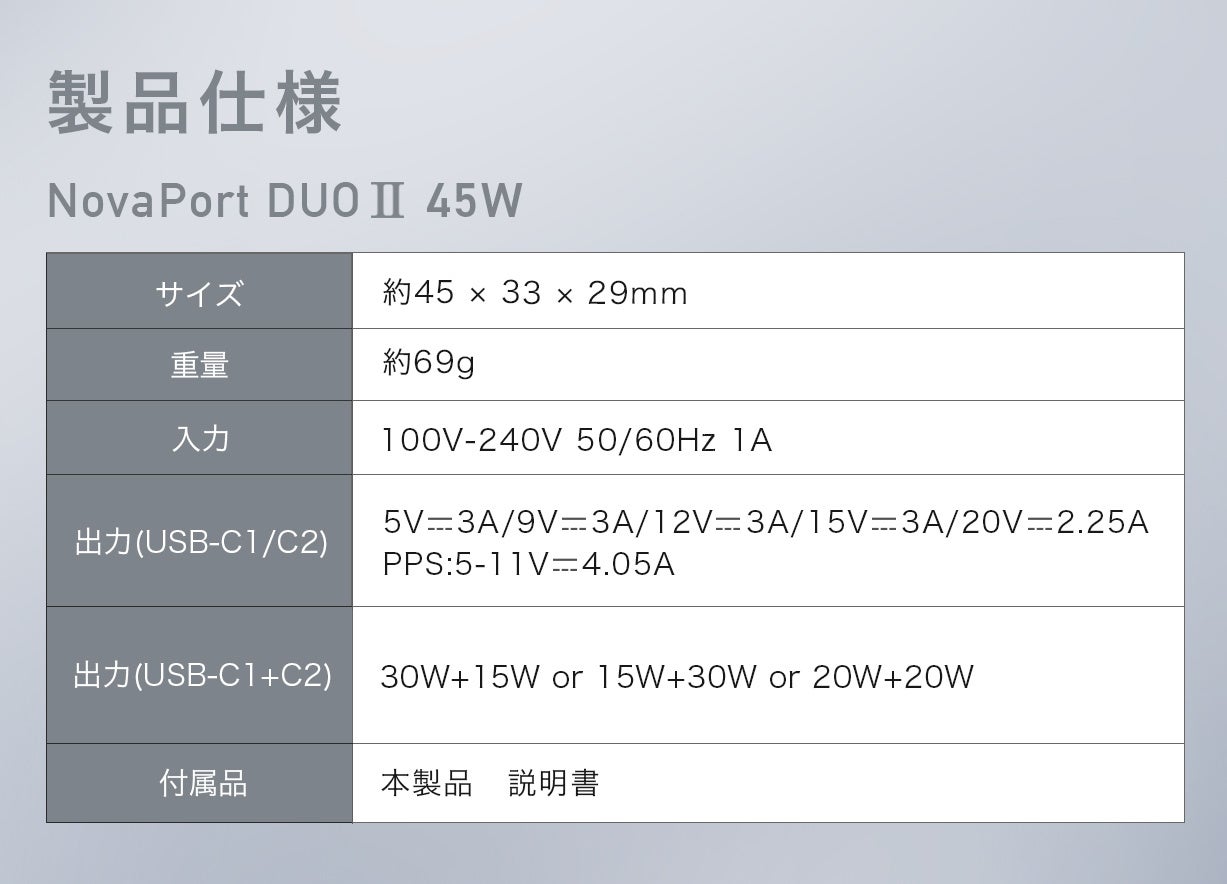The width and height of the screenshot is (1227, 884).
Task: Select the 出力(USB-C1+C2) row label
Action: [201, 676]
